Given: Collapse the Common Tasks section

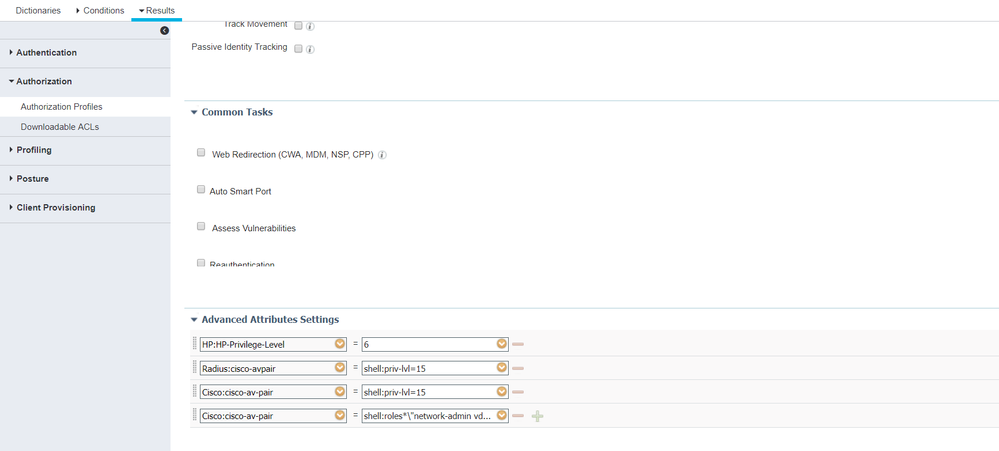Looking at the screenshot, I should pos(194,112).
